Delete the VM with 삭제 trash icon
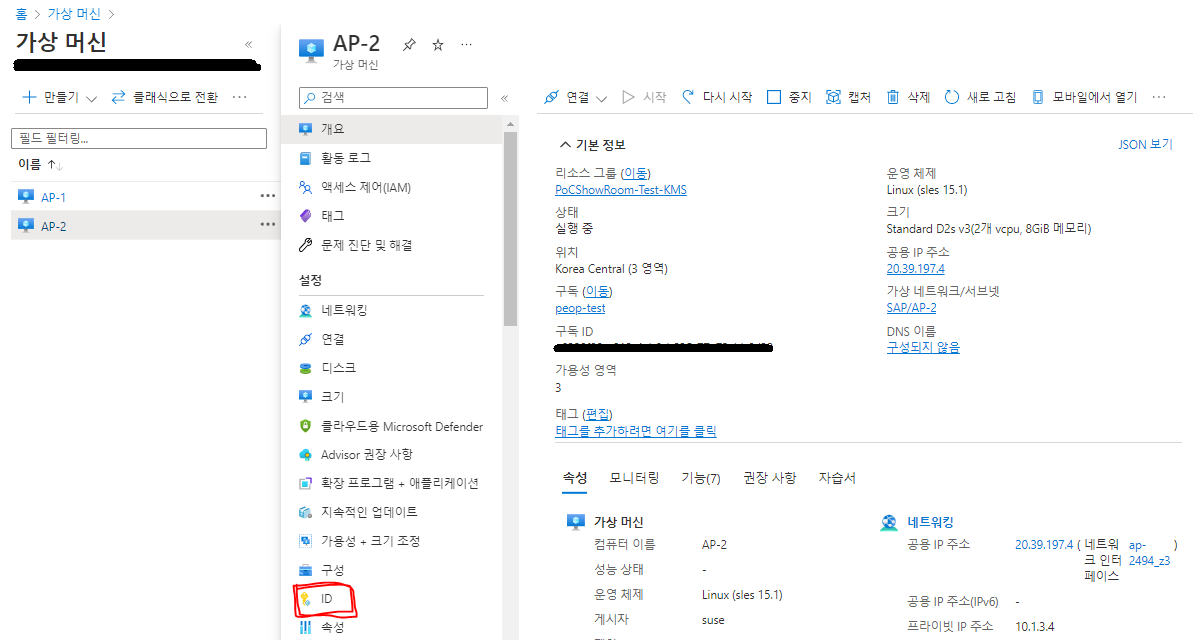The image size is (1193, 640). click(893, 97)
